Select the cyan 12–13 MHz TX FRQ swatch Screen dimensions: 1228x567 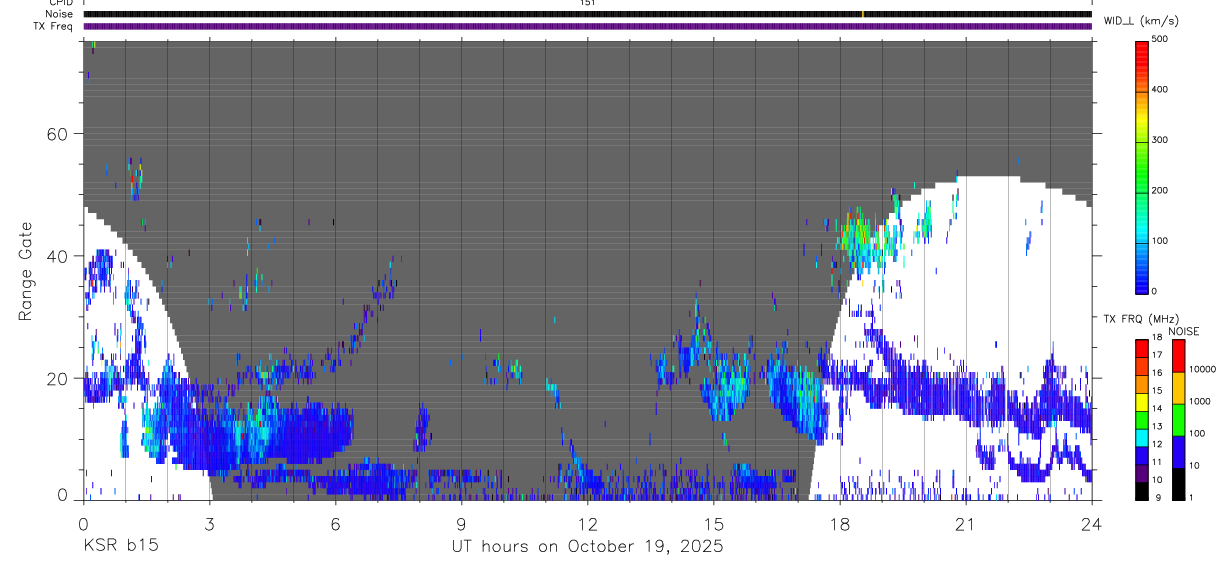pyautogui.click(x=1142, y=437)
